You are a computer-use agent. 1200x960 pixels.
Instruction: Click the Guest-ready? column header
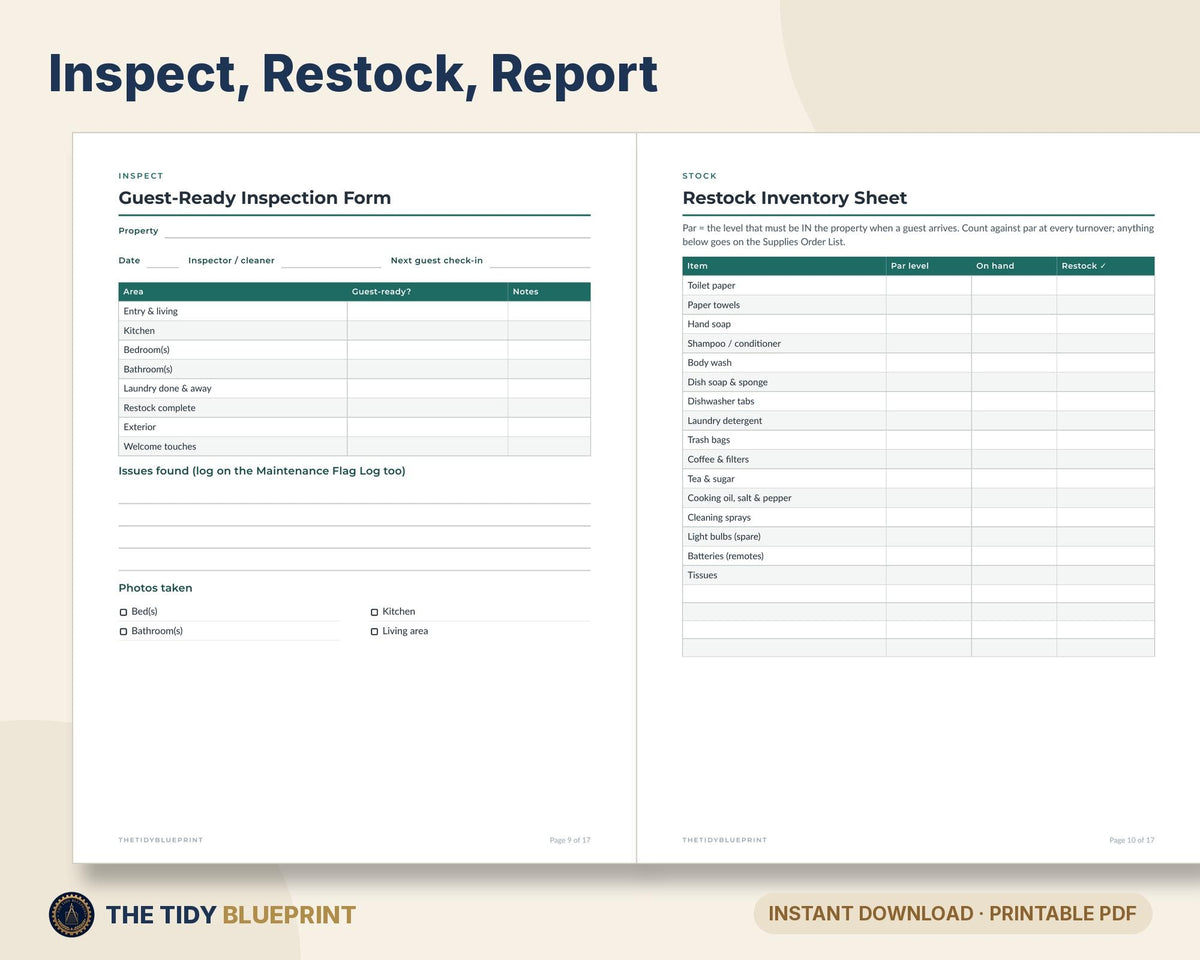[427, 292]
